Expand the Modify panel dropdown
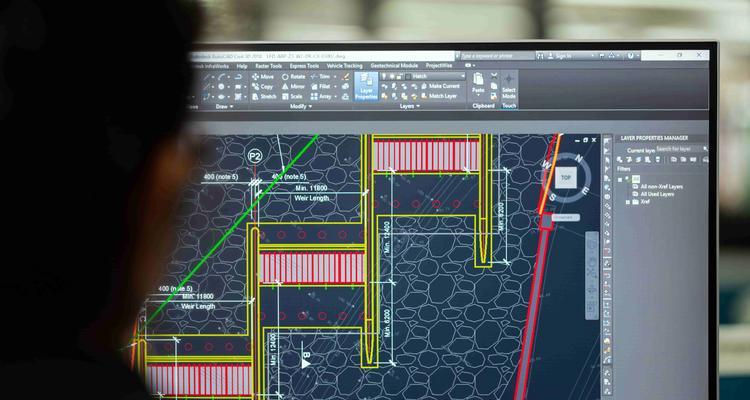Viewport: 750px width, 400px height. click(x=301, y=106)
